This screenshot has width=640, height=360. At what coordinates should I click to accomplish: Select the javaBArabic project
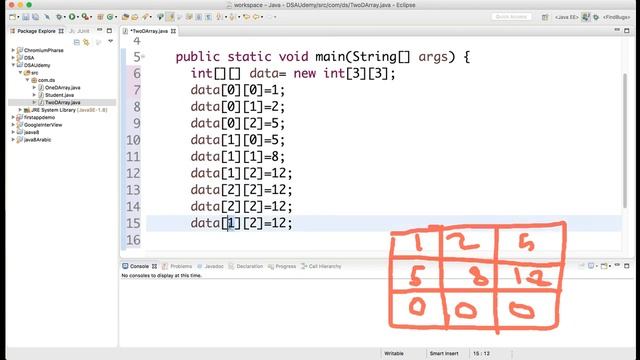34,140
